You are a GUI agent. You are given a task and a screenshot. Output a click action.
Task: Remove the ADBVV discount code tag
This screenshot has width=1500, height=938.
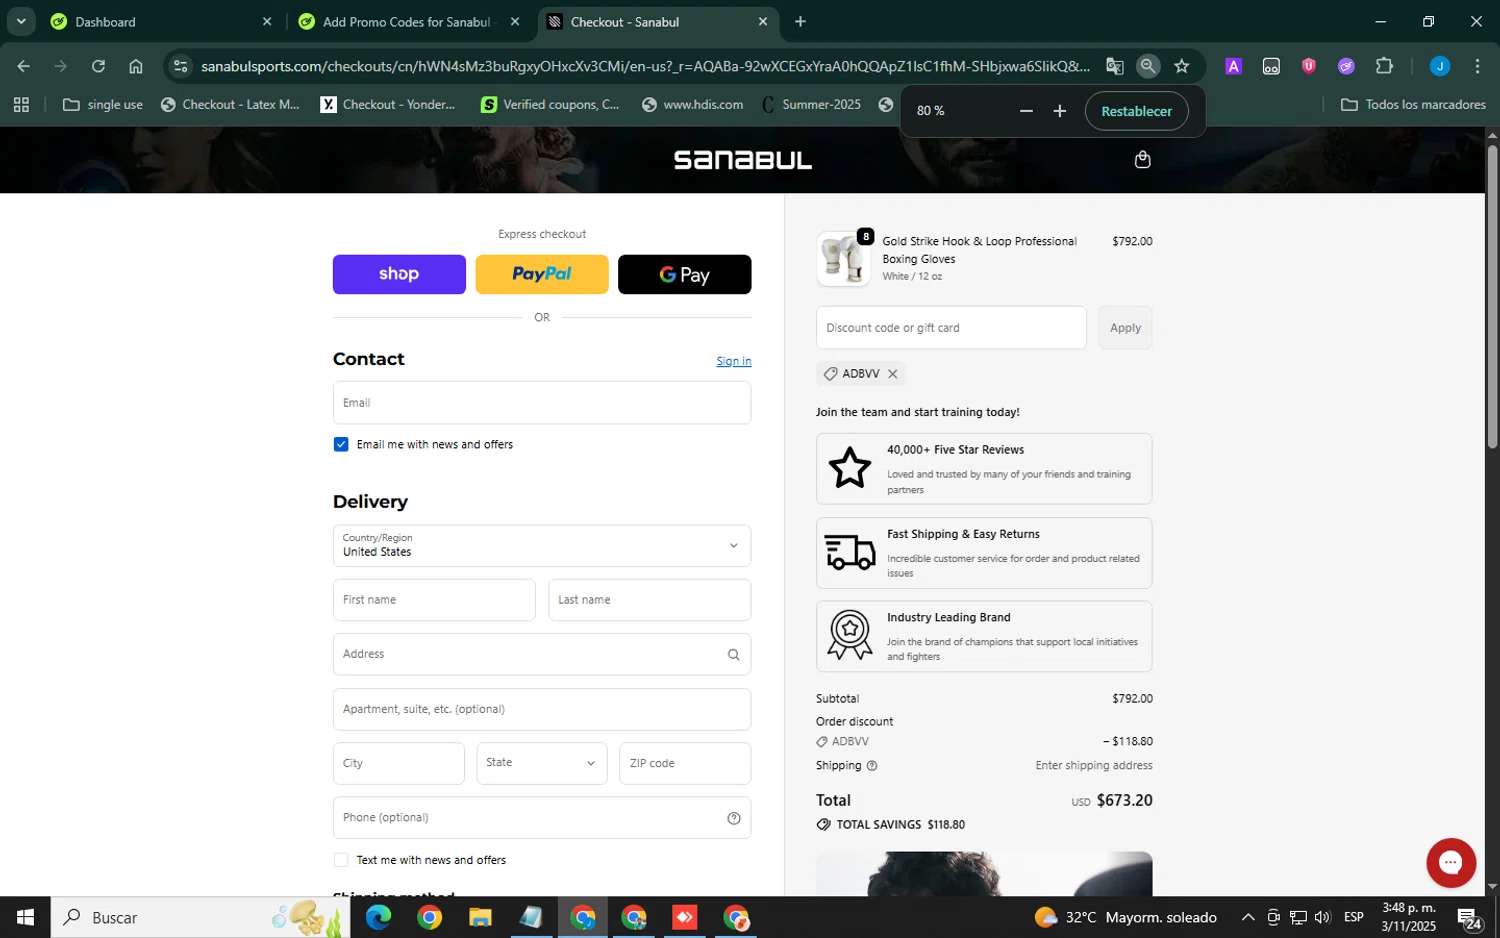click(893, 374)
